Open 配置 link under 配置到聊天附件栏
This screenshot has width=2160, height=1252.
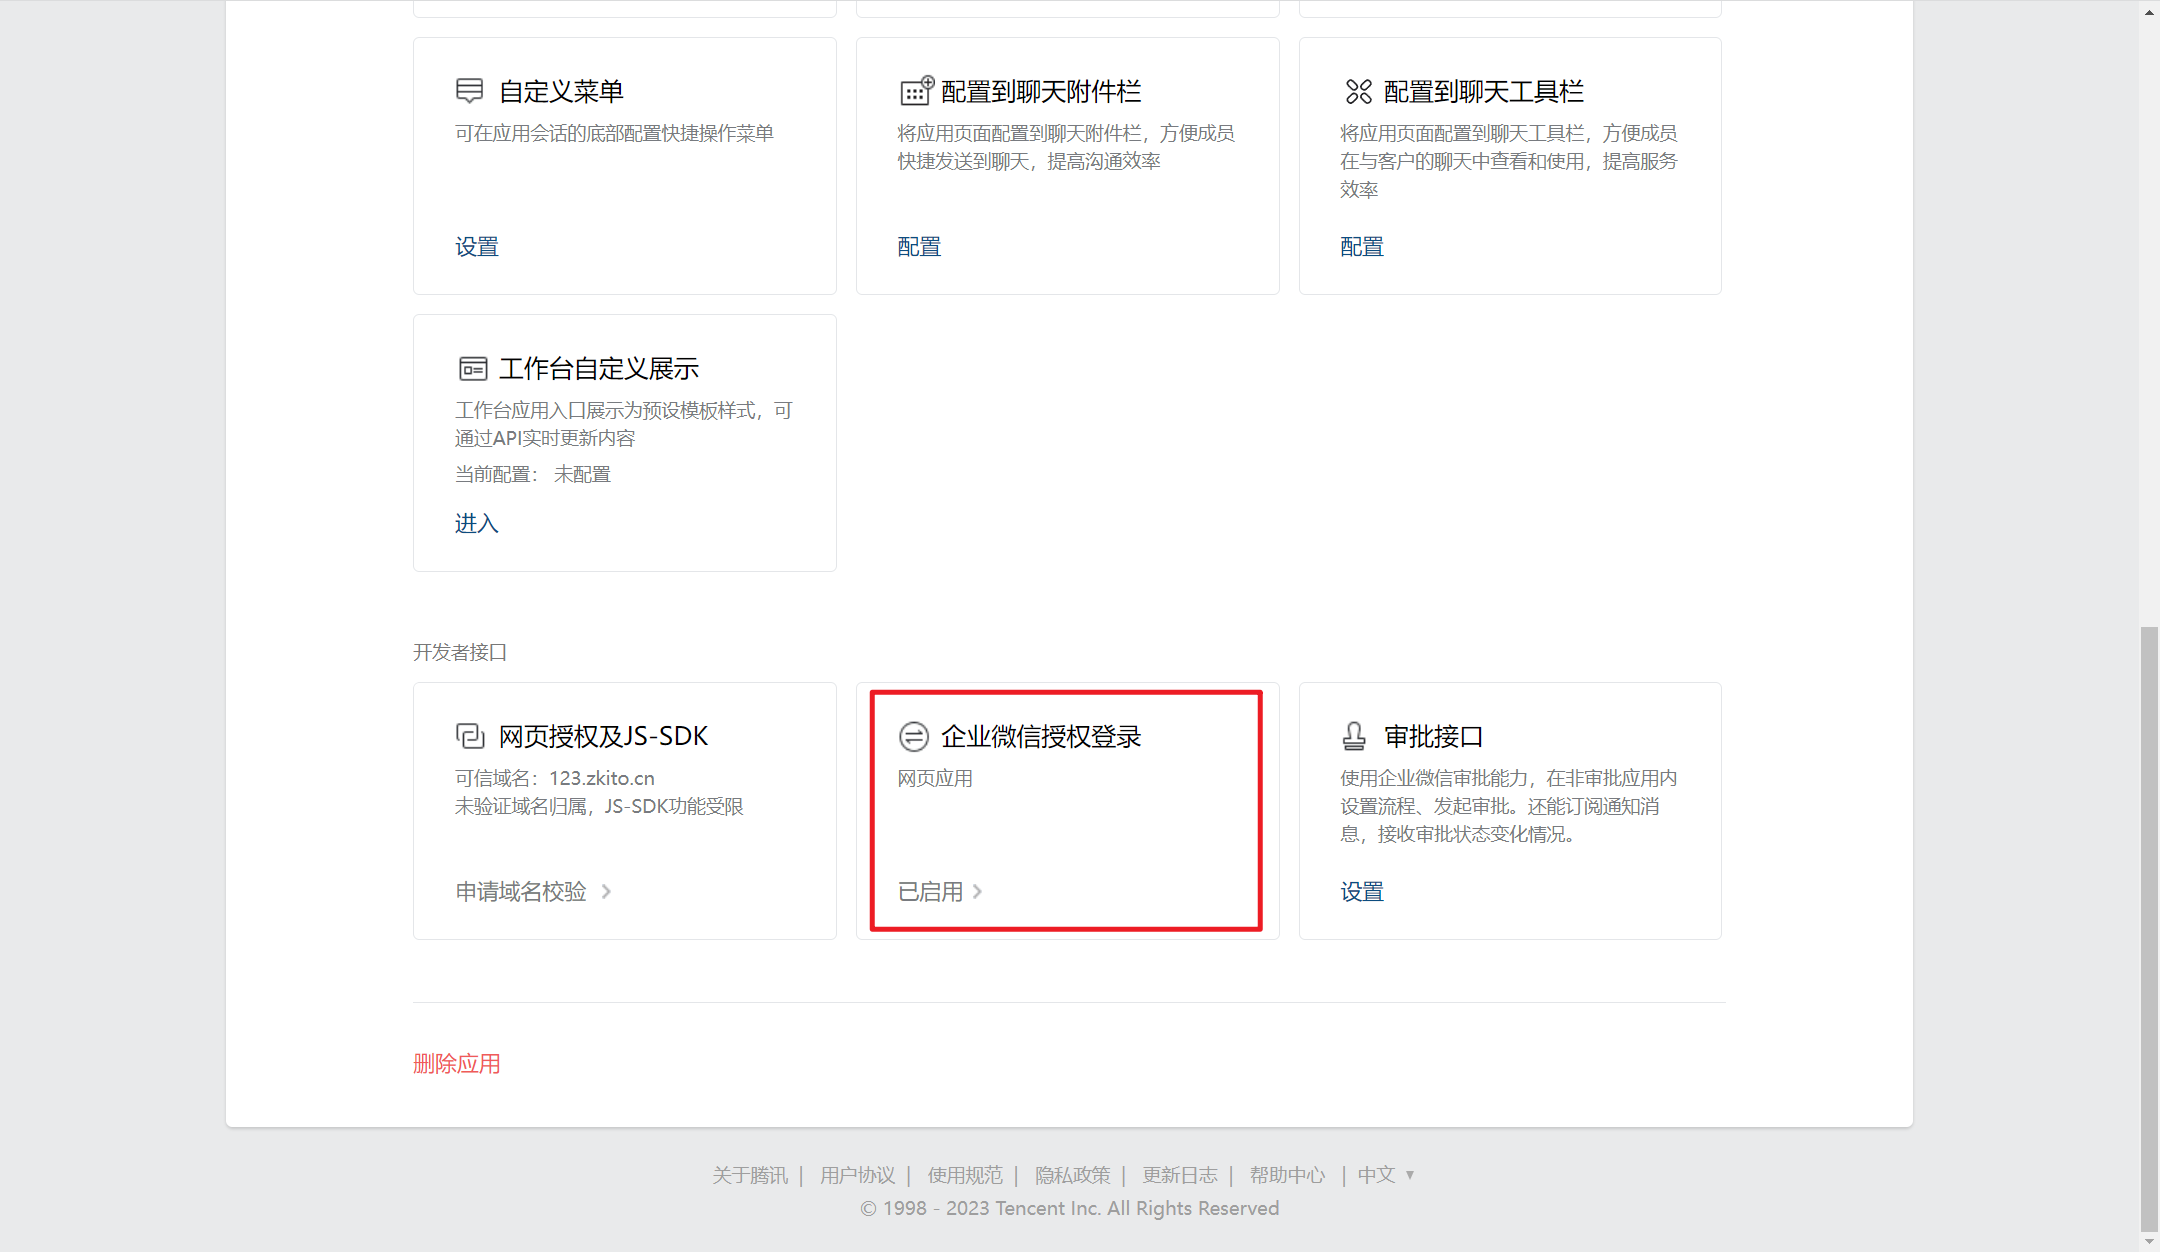click(919, 246)
